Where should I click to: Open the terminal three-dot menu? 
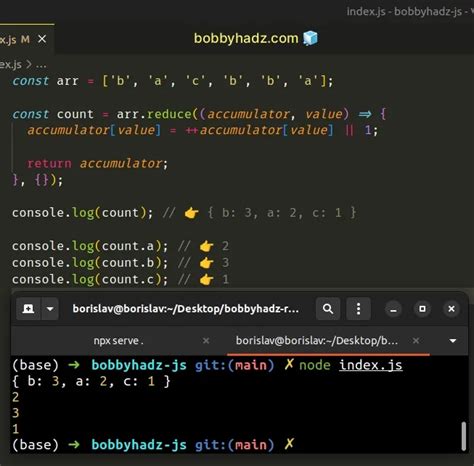358,309
